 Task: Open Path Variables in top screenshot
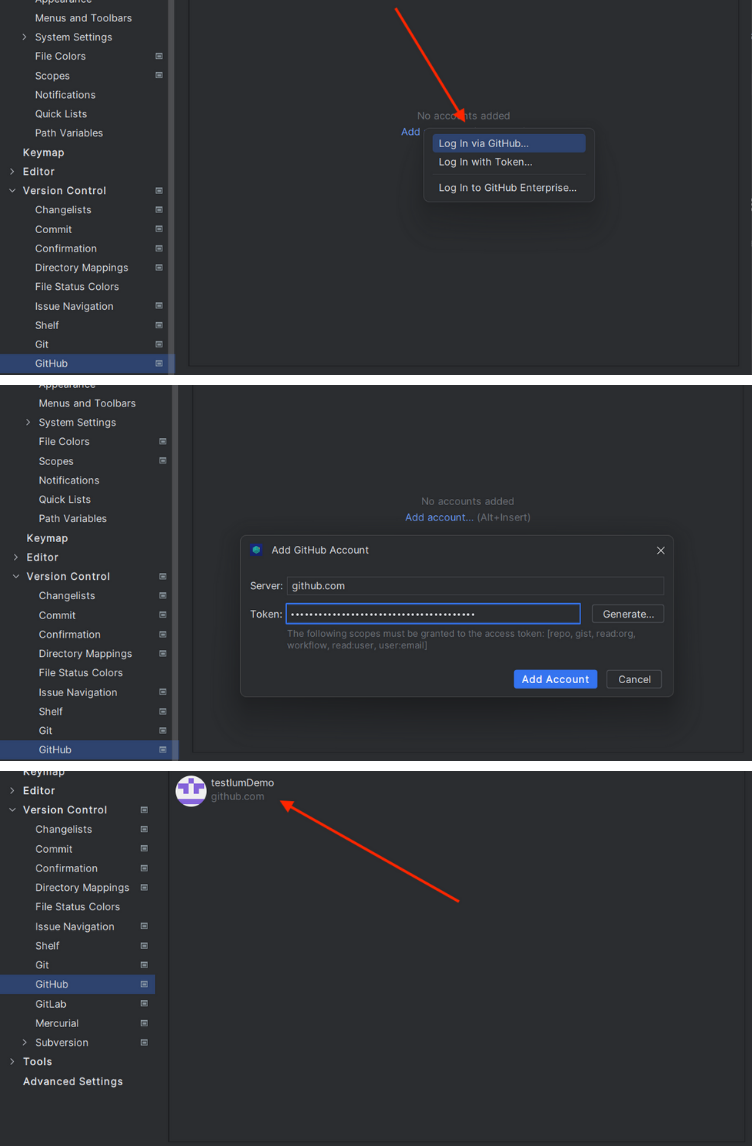(x=69, y=133)
